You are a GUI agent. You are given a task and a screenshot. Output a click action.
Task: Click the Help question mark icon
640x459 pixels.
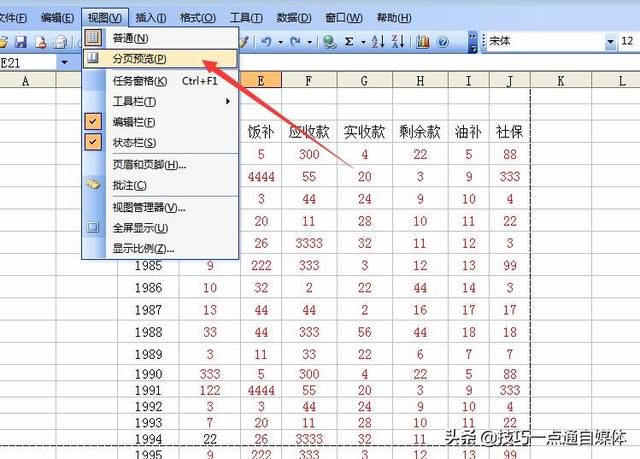point(442,42)
